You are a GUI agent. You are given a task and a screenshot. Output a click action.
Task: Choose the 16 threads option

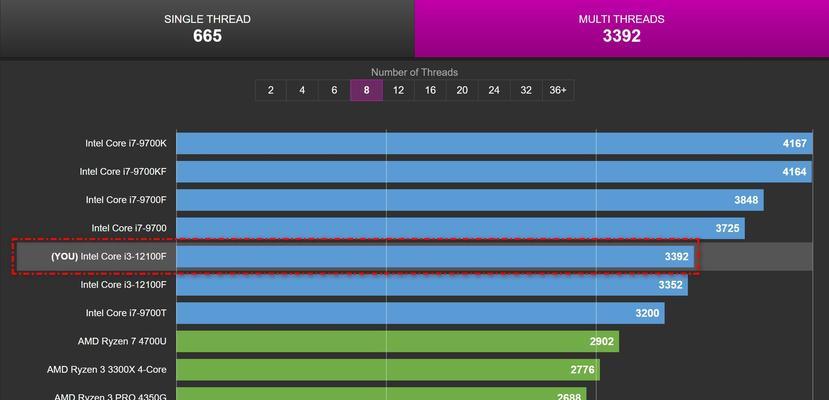[x=430, y=90]
